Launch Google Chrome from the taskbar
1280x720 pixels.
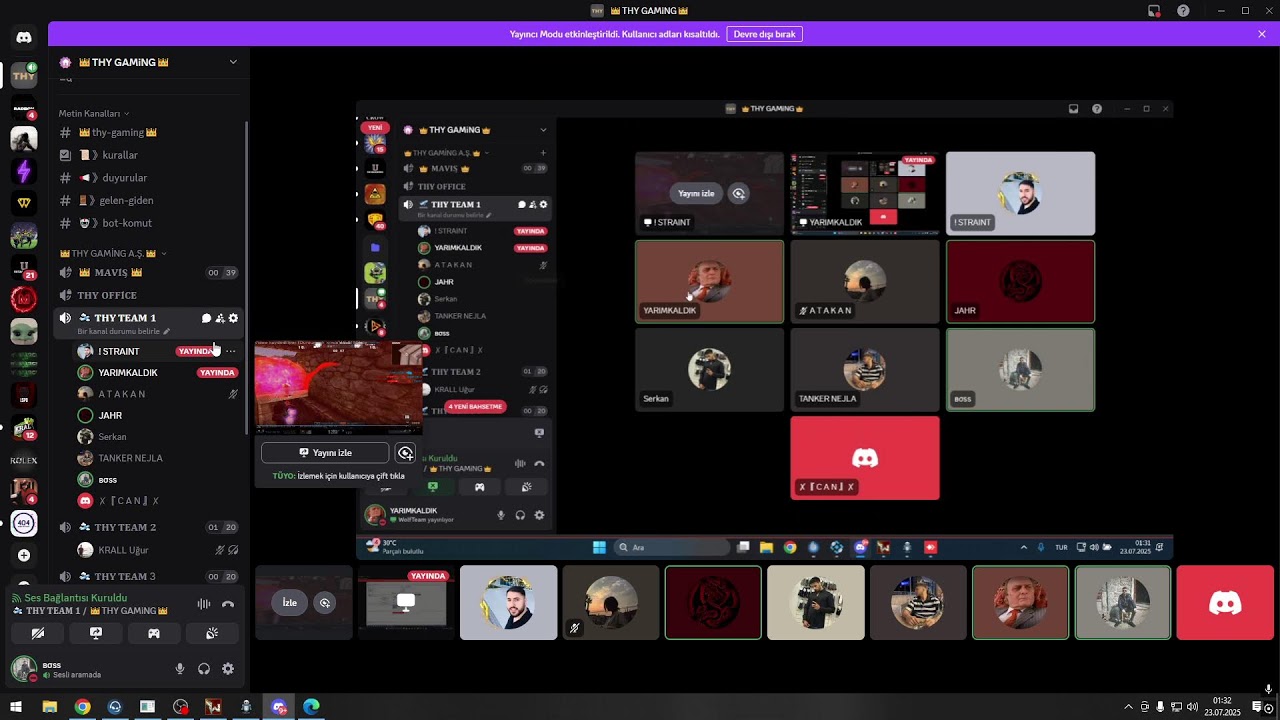82,707
